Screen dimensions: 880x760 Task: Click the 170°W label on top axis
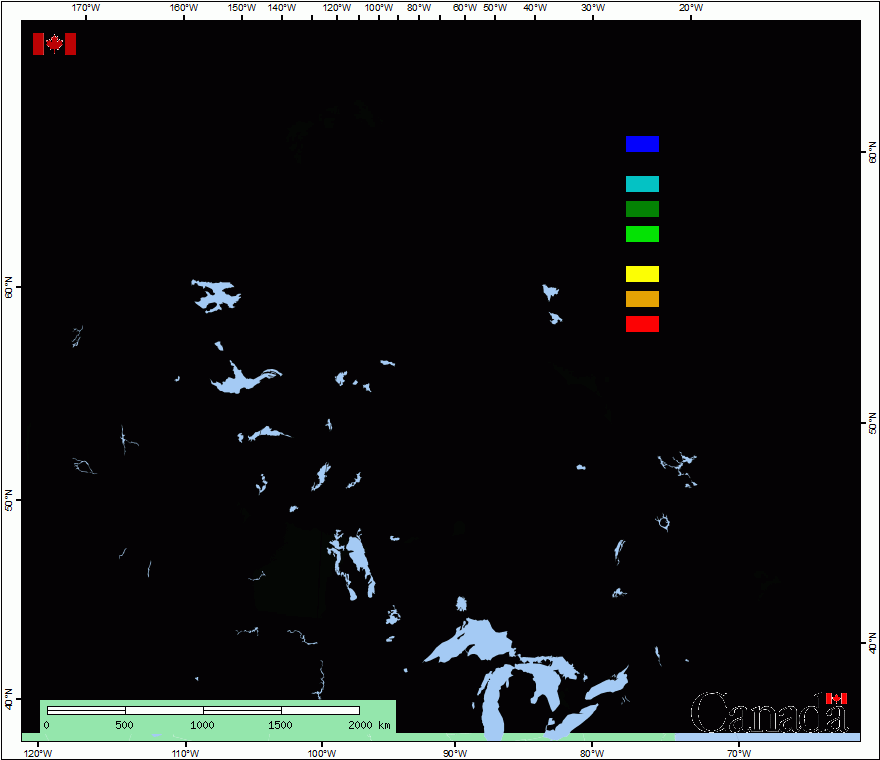tap(86, 8)
